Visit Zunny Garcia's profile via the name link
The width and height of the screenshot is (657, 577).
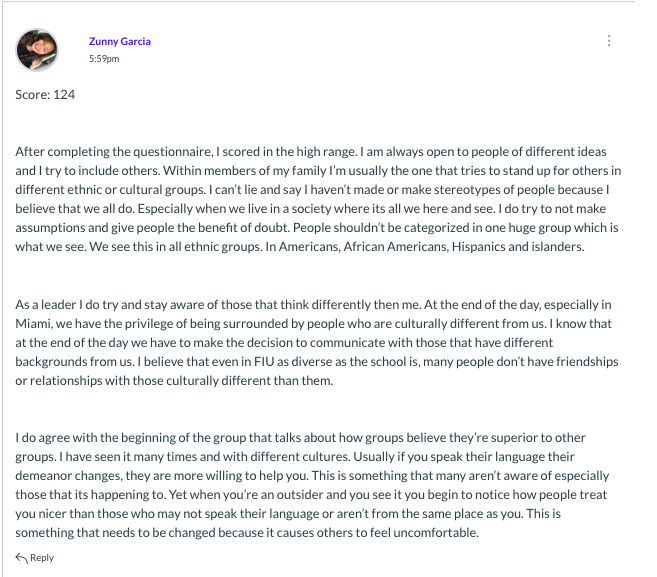(120, 41)
